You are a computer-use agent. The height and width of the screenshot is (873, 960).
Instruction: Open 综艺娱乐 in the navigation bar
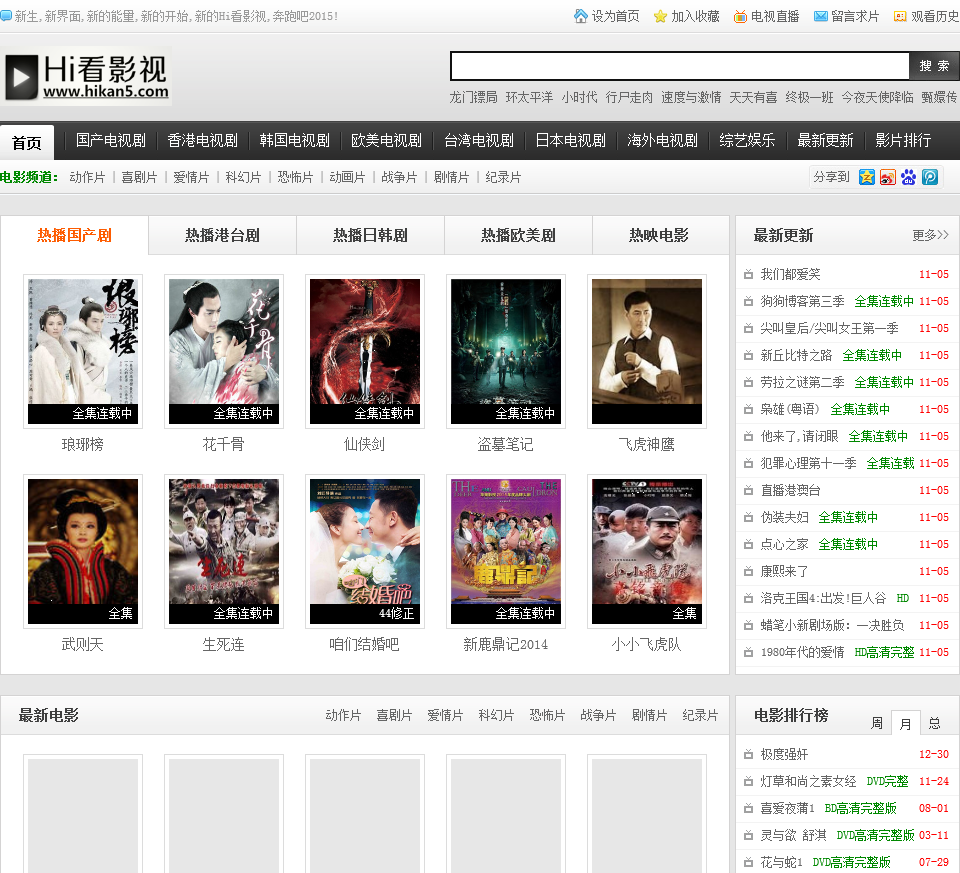(x=747, y=140)
